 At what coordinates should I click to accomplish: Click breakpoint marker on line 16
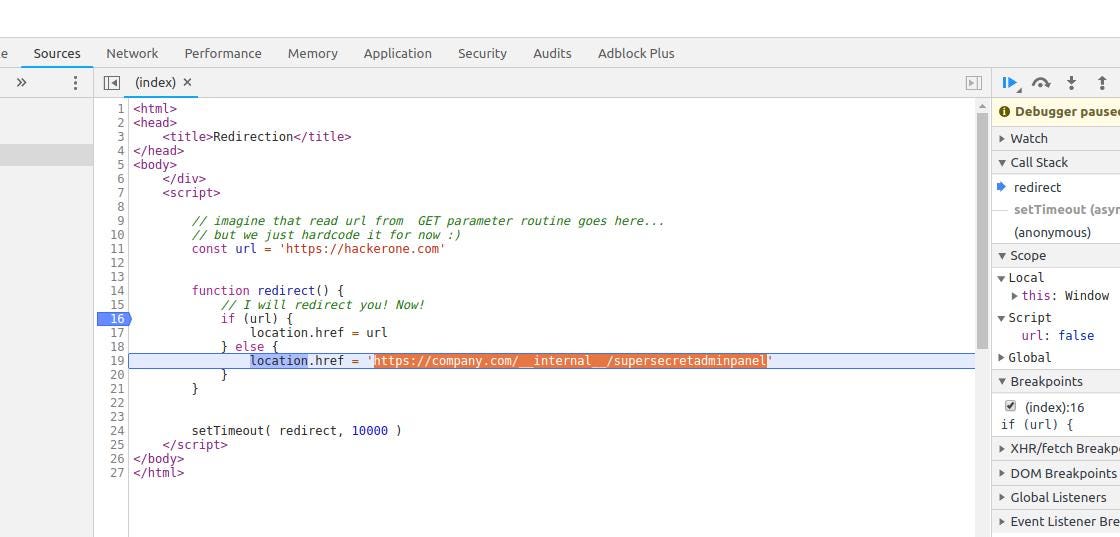coord(114,318)
